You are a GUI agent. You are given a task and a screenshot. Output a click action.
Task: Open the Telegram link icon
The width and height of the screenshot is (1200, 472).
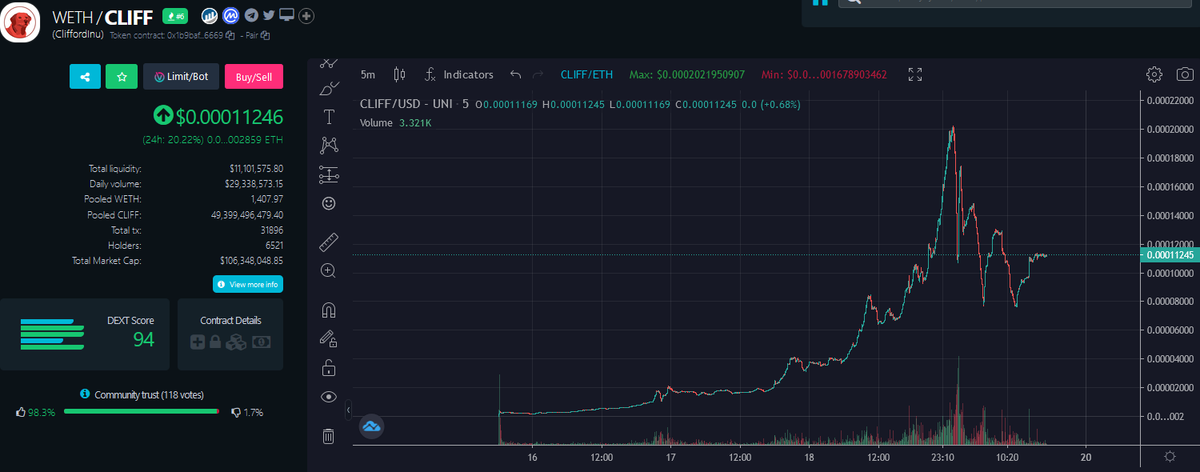(250, 16)
